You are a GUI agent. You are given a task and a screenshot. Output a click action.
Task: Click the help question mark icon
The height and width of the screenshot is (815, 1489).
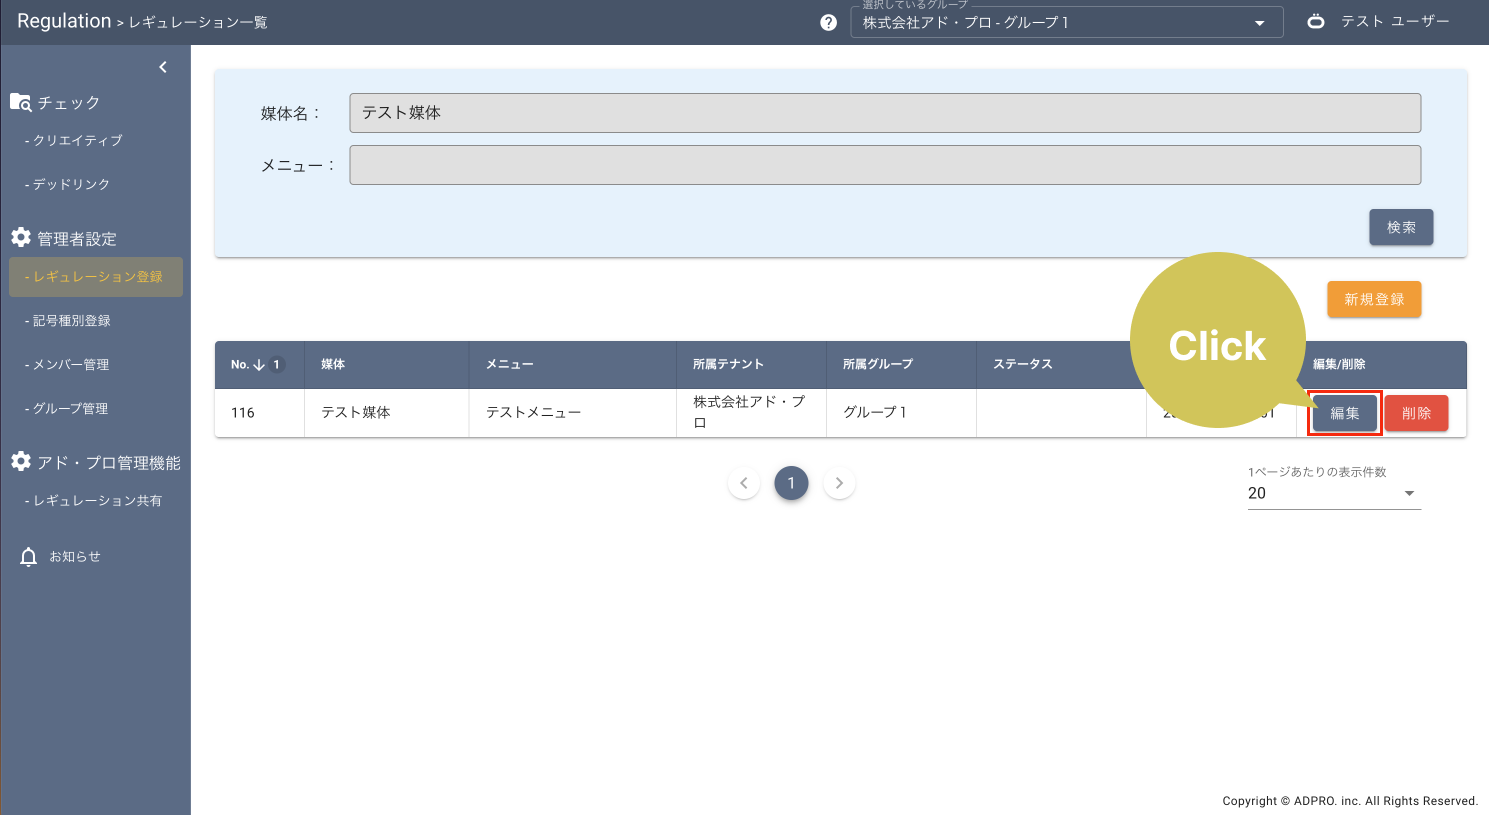click(828, 21)
